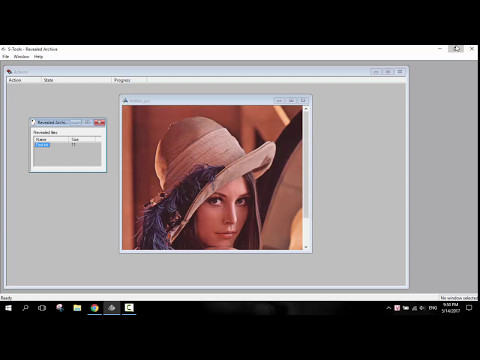Minimize the hidden image window
The width and height of the screenshot is (480, 360).
click(x=279, y=100)
